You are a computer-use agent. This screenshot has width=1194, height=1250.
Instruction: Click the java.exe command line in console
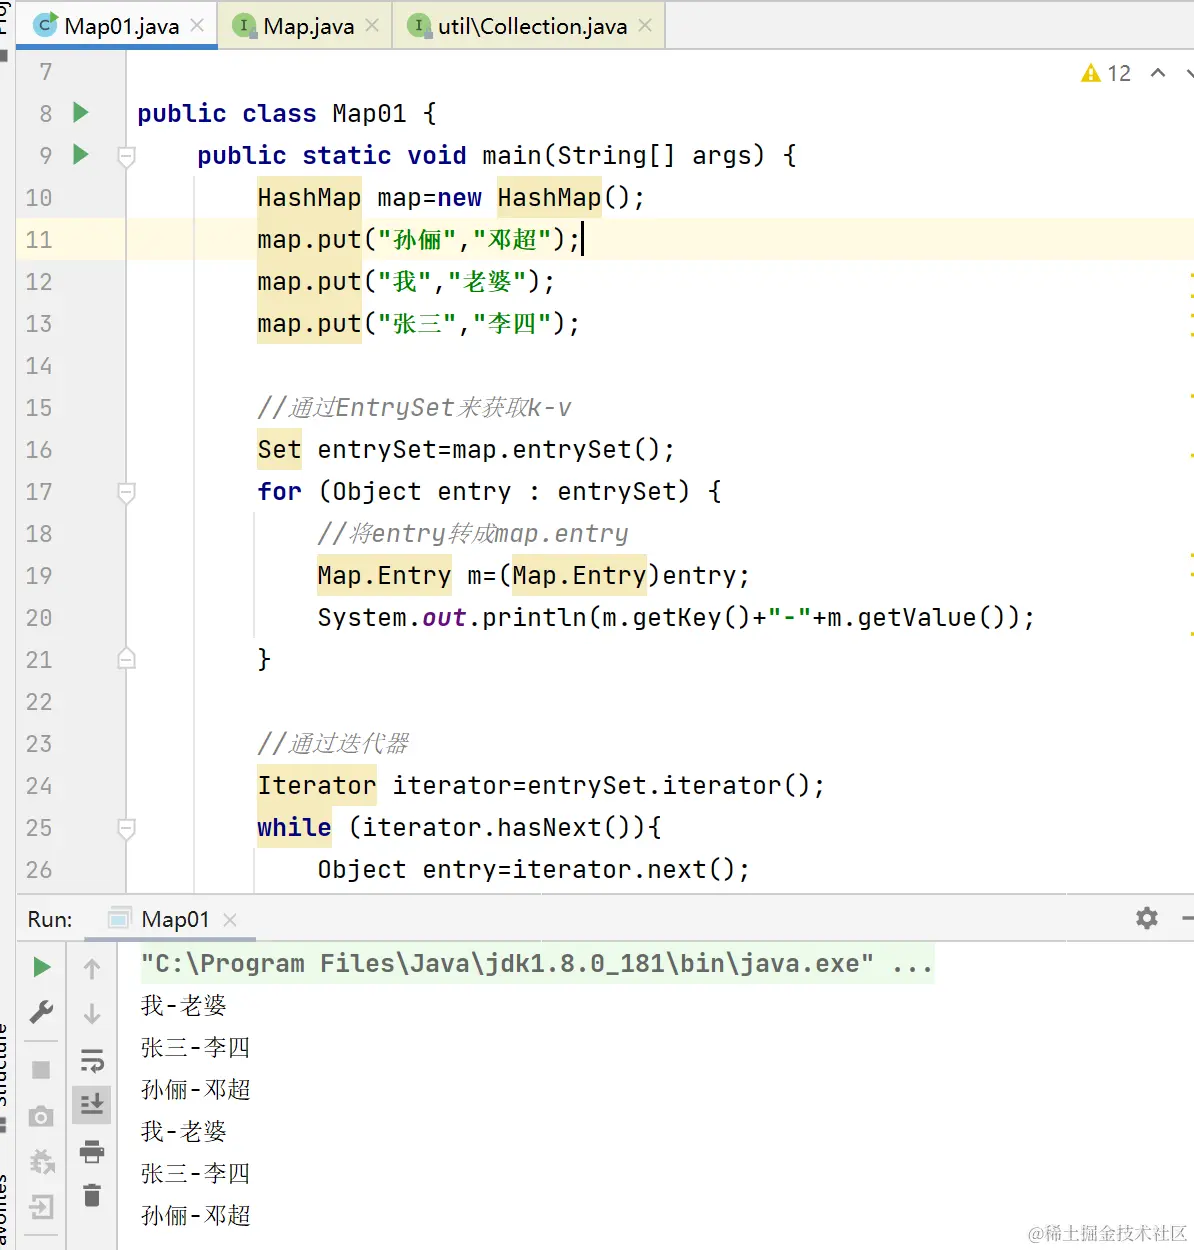click(537, 964)
